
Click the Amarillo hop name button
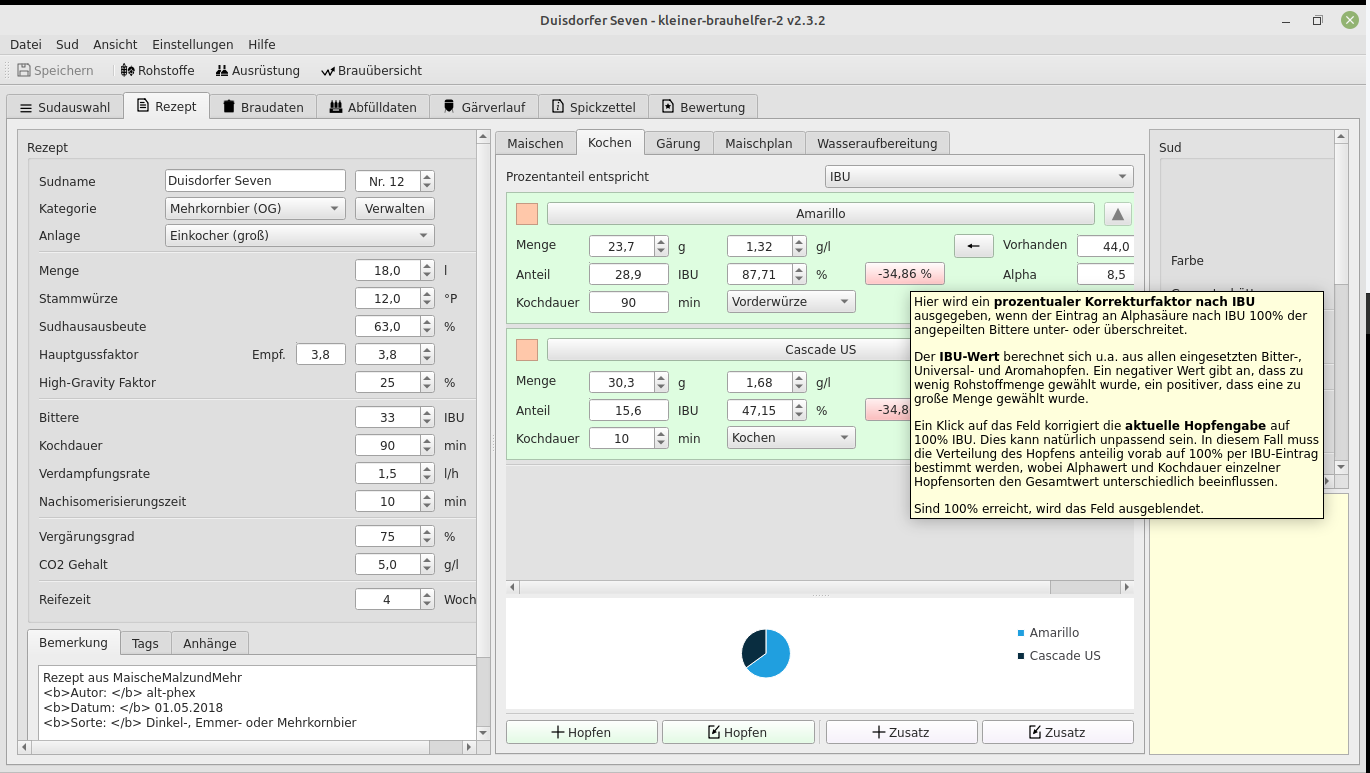point(820,214)
